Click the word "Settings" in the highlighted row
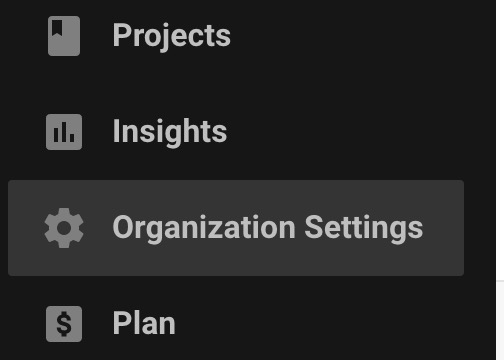 pyautogui.click(x=364, y=229)
